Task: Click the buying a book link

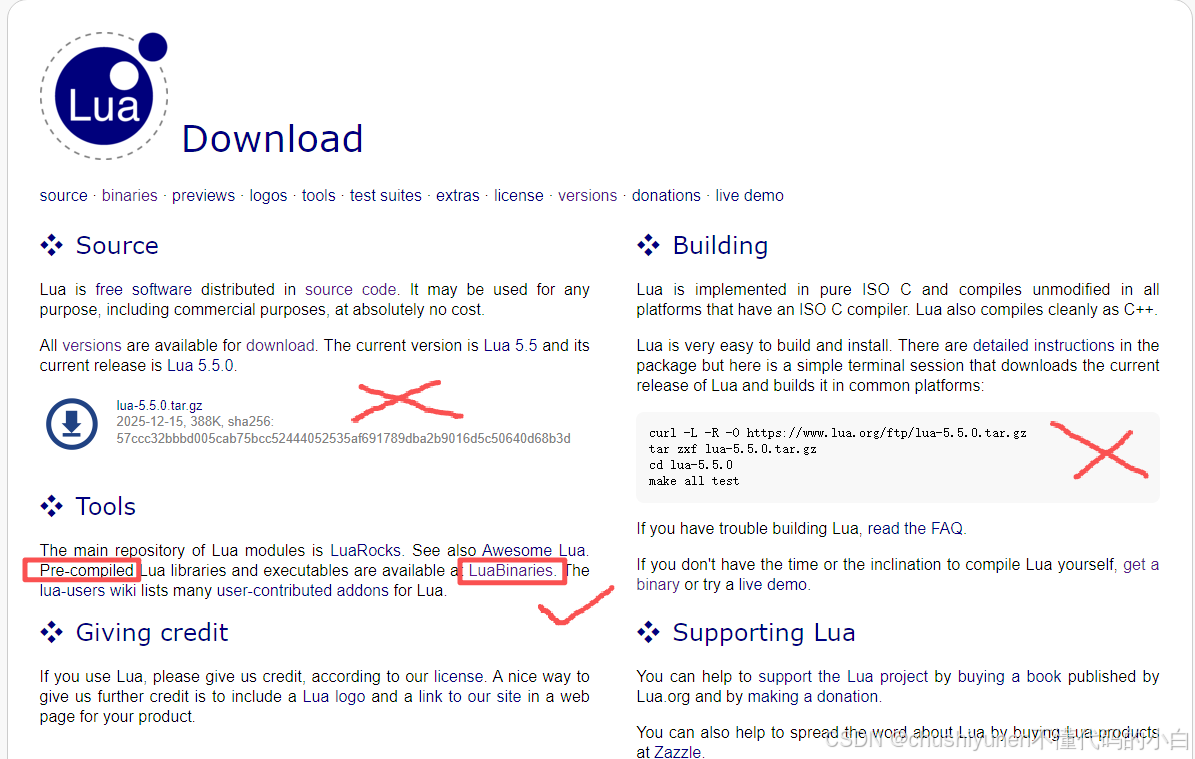Action: tap(1010, 677)
